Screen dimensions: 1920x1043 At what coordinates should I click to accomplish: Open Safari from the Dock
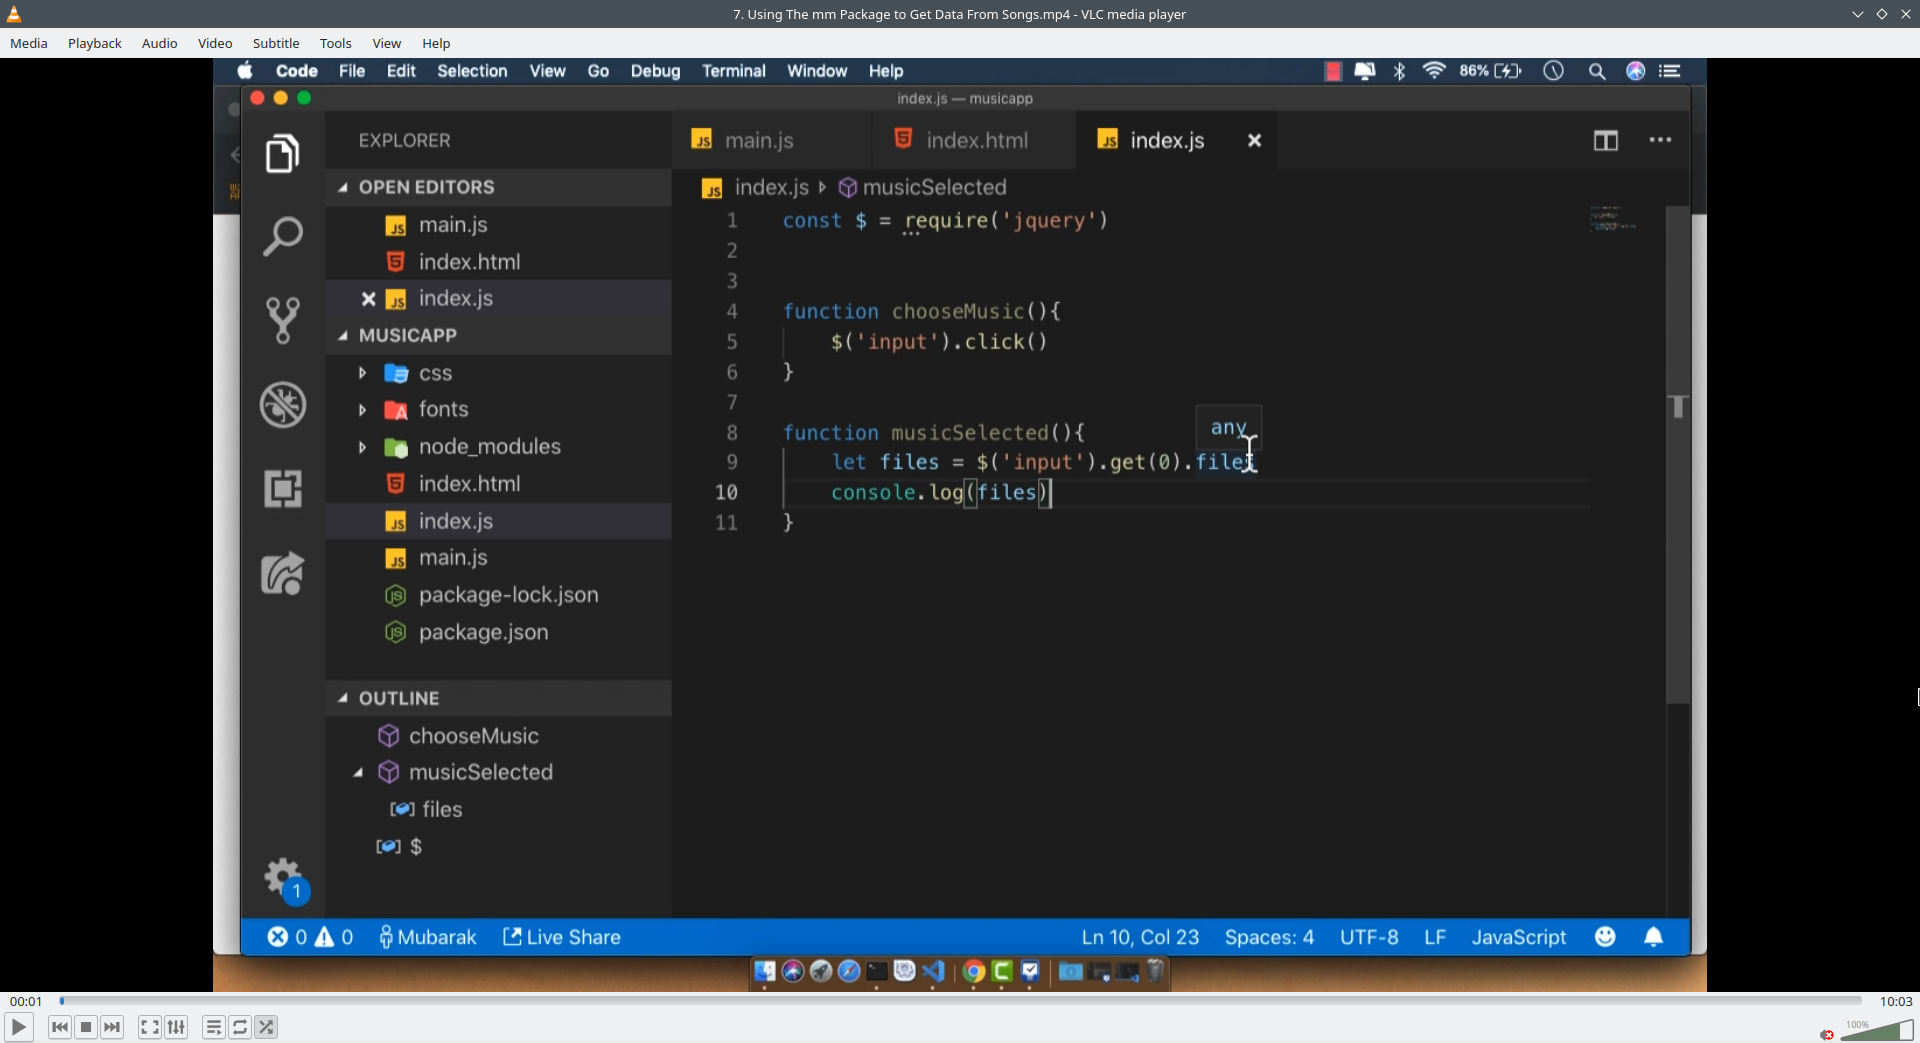tap(849, 971)
